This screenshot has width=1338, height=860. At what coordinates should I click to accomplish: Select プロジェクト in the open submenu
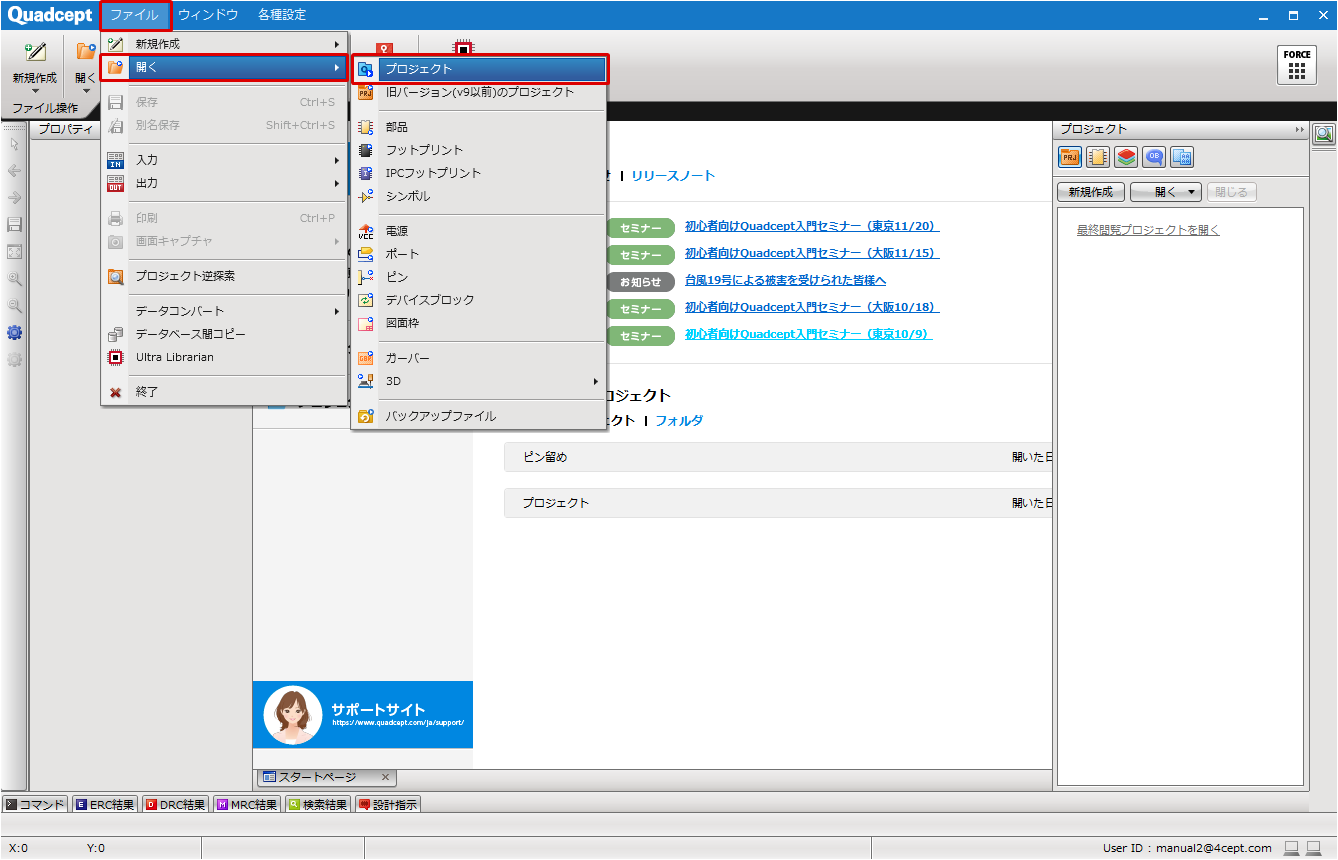click(479, 69)
